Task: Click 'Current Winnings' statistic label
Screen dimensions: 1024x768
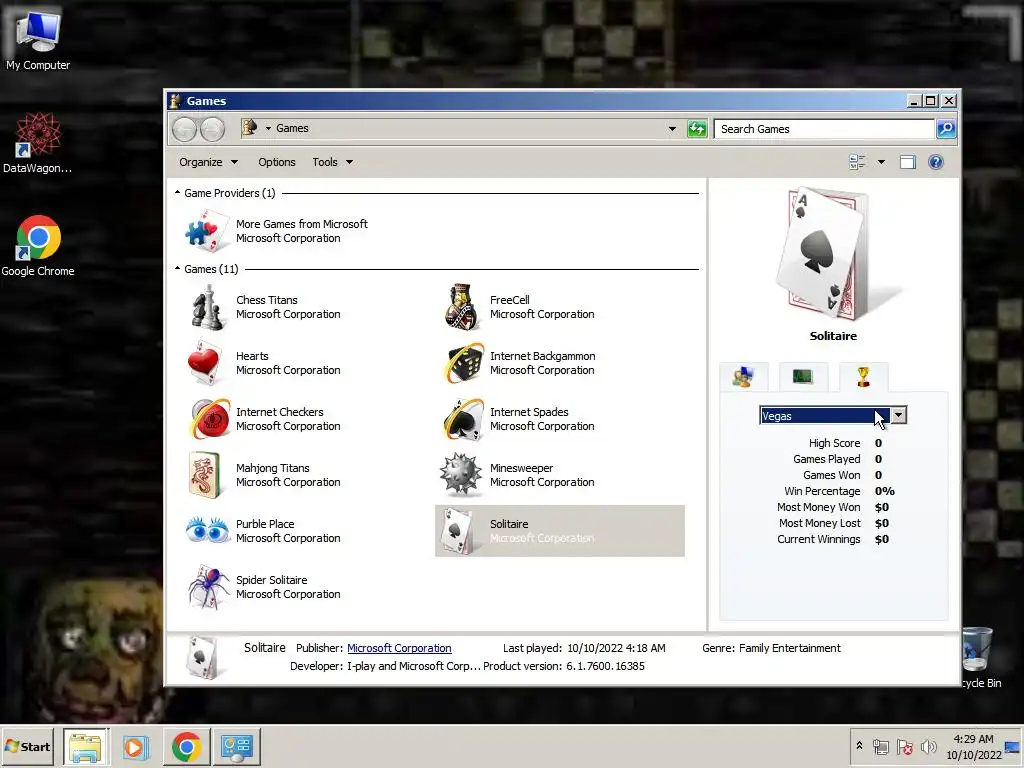Action: pyautogui.click(x=818, y=539)
